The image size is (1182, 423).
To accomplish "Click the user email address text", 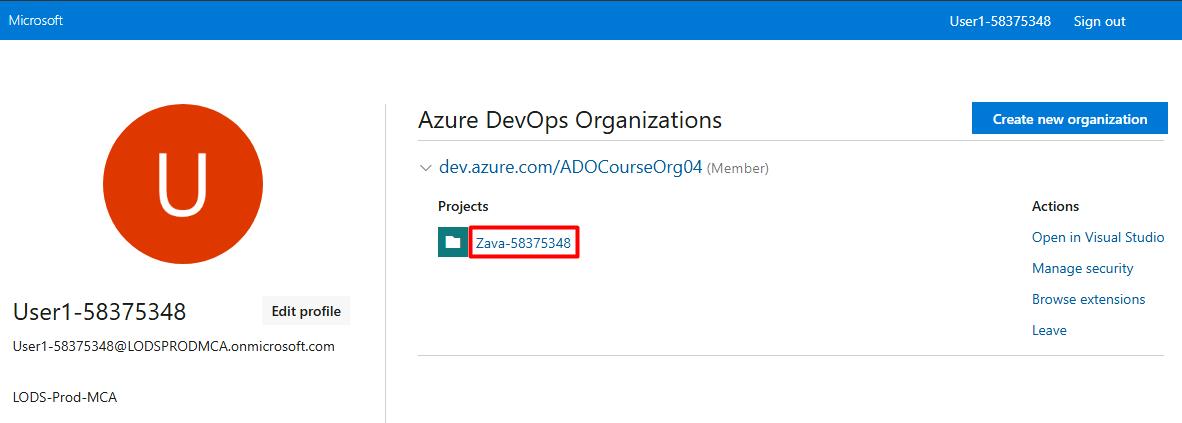I will 173,347.
